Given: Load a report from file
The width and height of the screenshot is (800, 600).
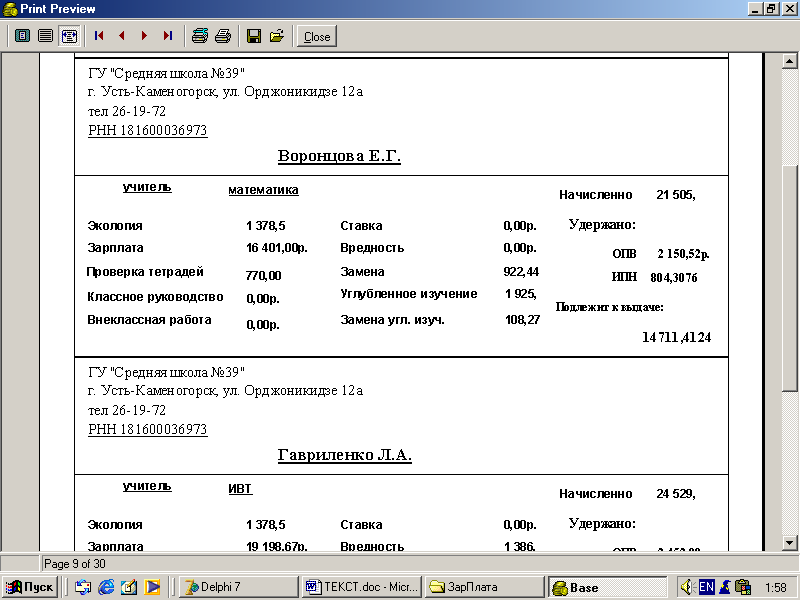Looking at the screenshot, I should click(x=277, y=36).
